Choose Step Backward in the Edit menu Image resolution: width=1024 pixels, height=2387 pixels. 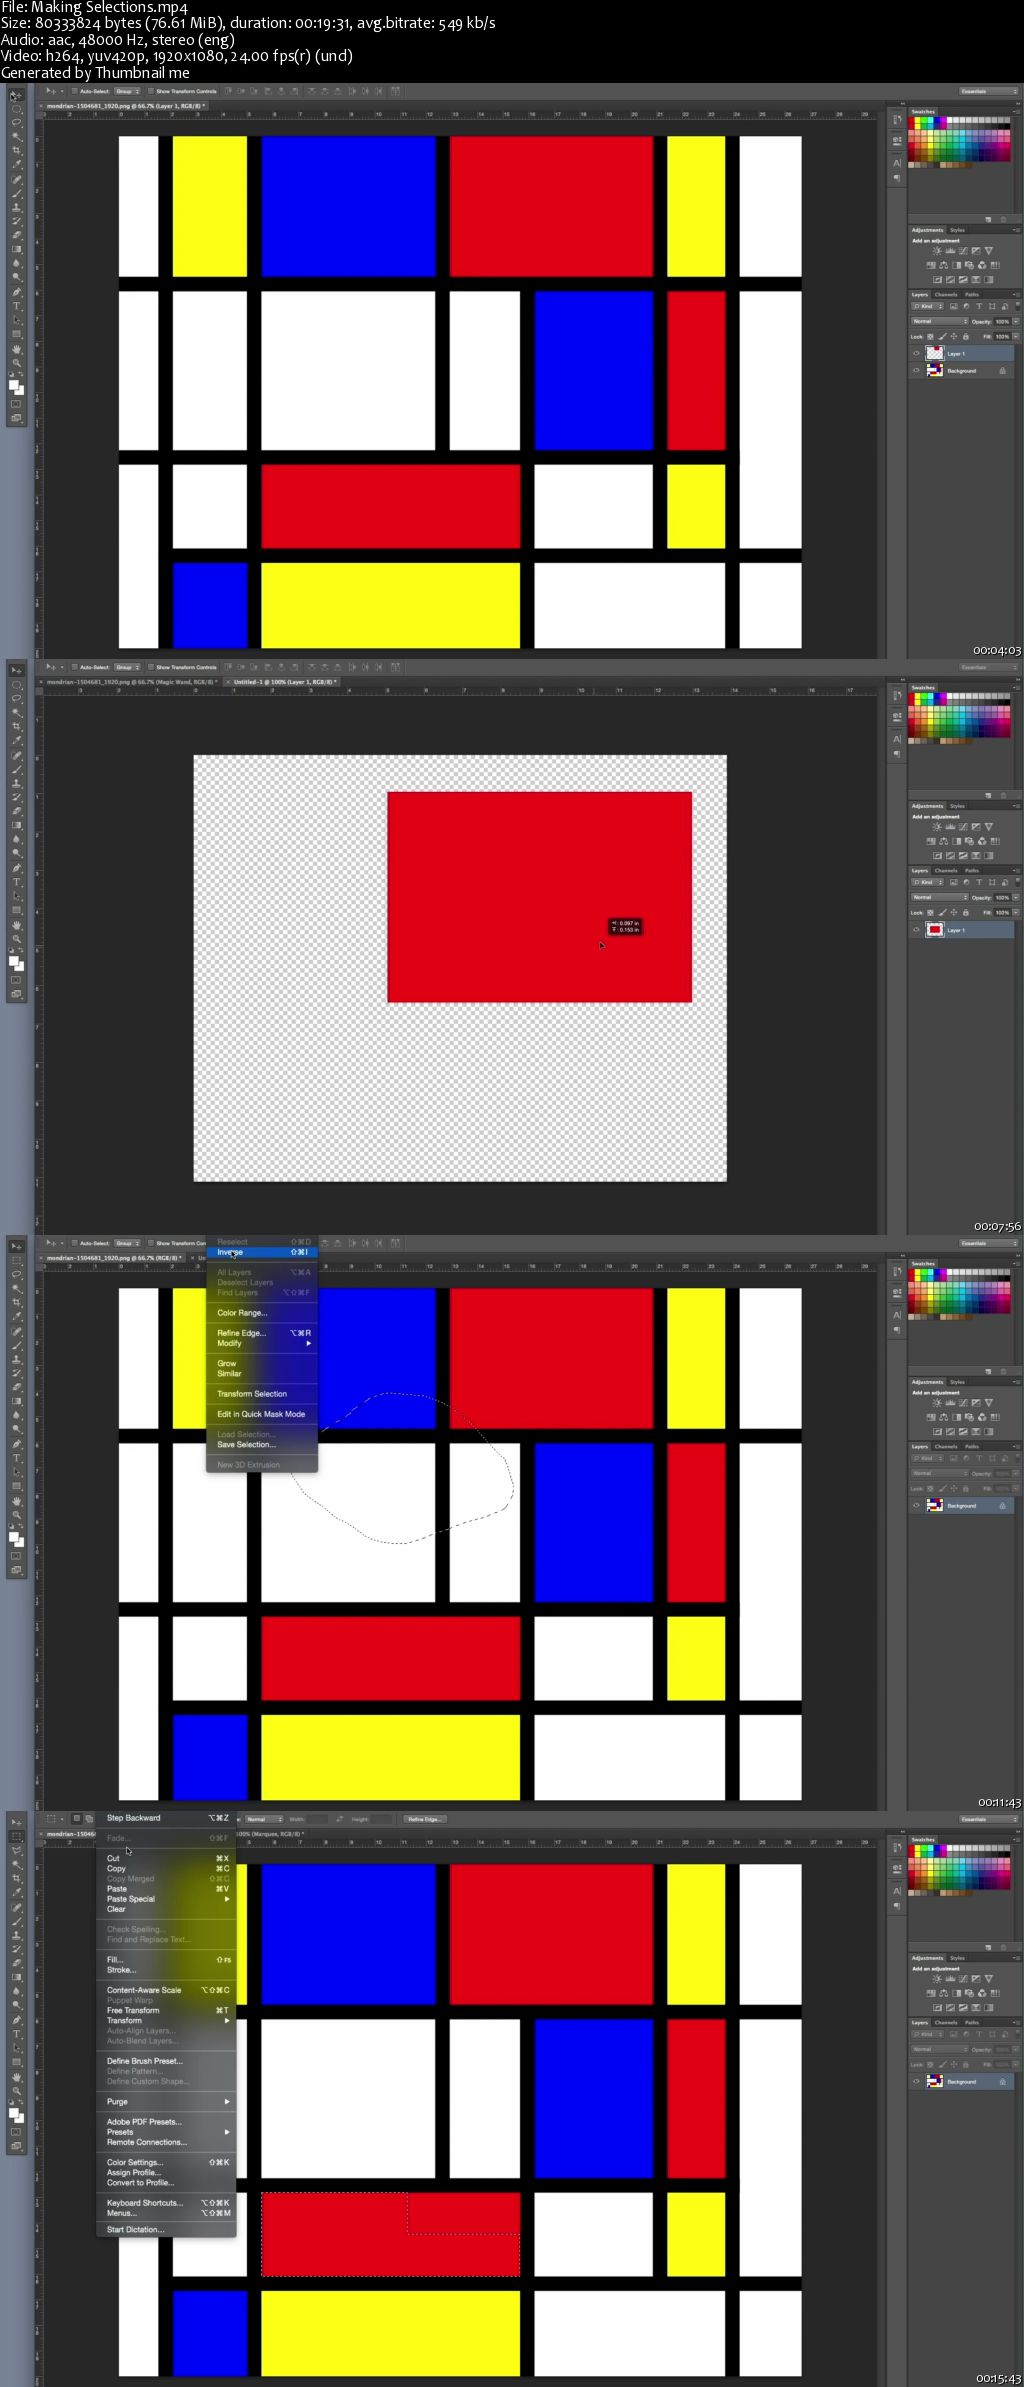(167, 1818)
